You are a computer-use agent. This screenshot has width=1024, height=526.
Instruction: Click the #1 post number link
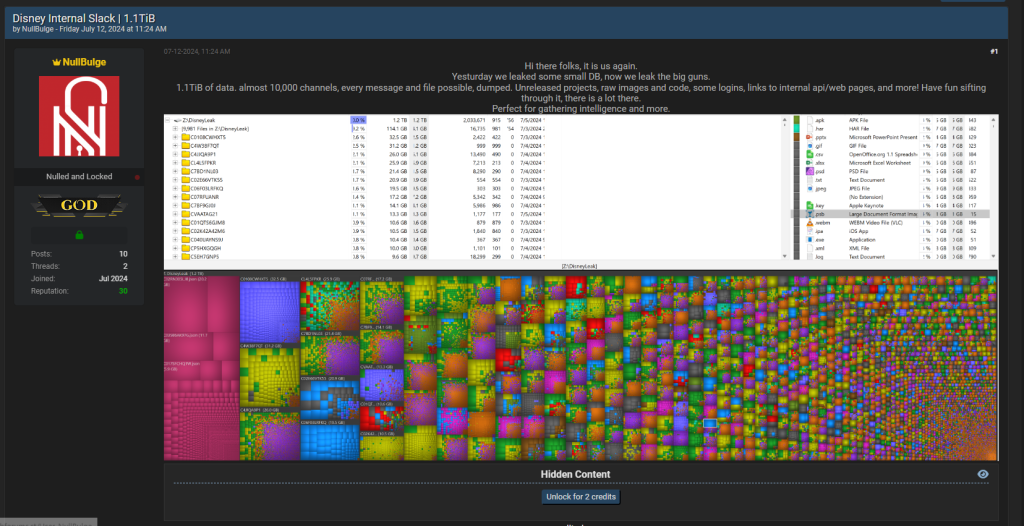(x=993, y=51)
